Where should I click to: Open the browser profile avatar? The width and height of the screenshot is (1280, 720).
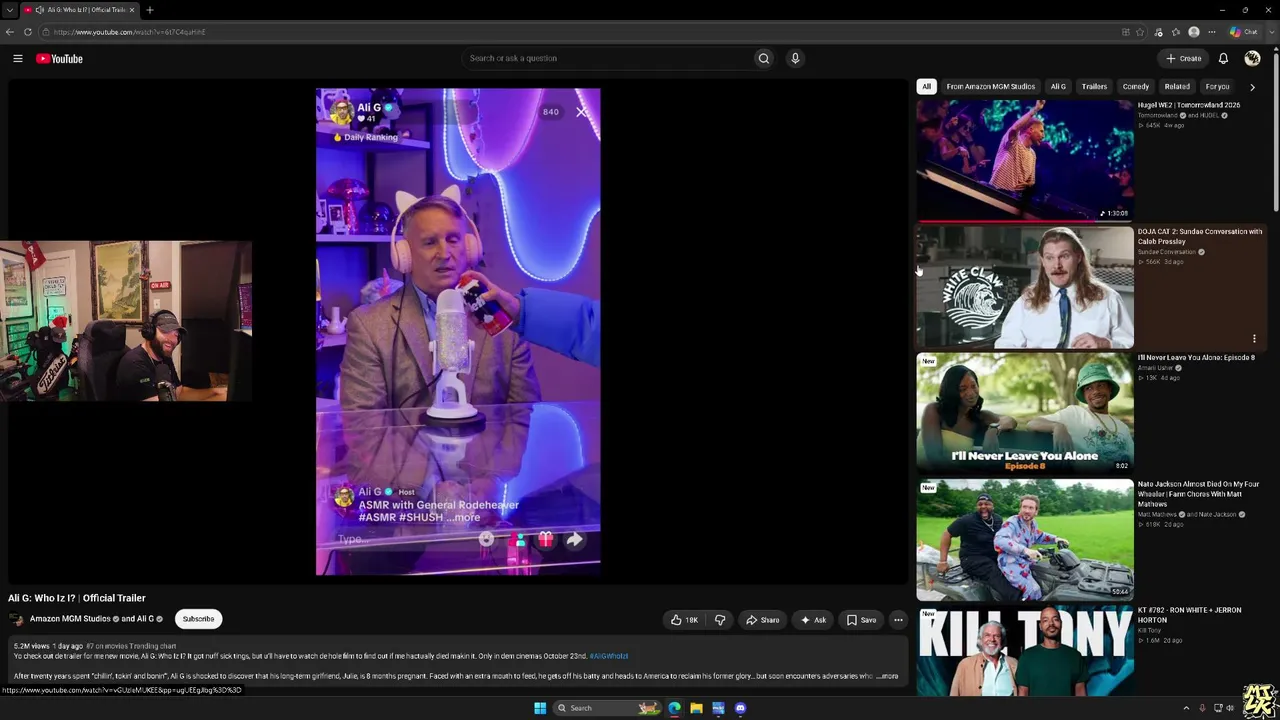pyautogui.click(x=1194, y=32)
